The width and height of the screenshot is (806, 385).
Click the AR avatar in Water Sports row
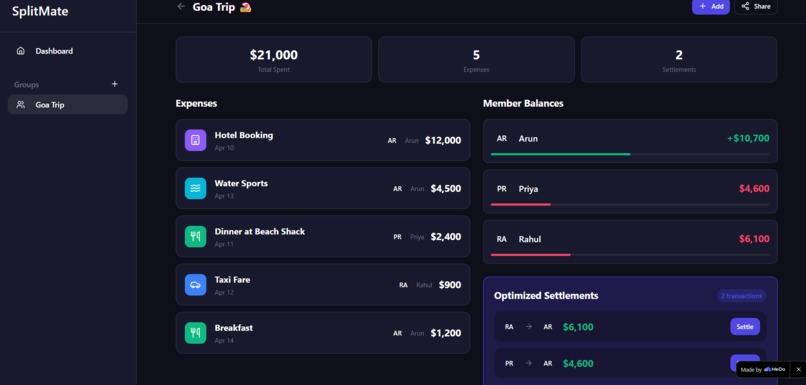click(397, 189)
